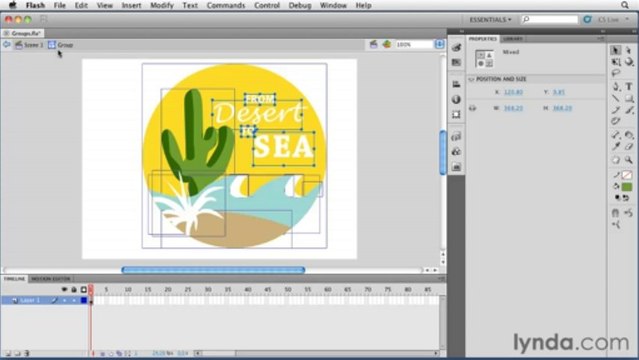Click Layer 1 blue outline color square
Screen dimensions: 639x360
(x=84, y=300)
